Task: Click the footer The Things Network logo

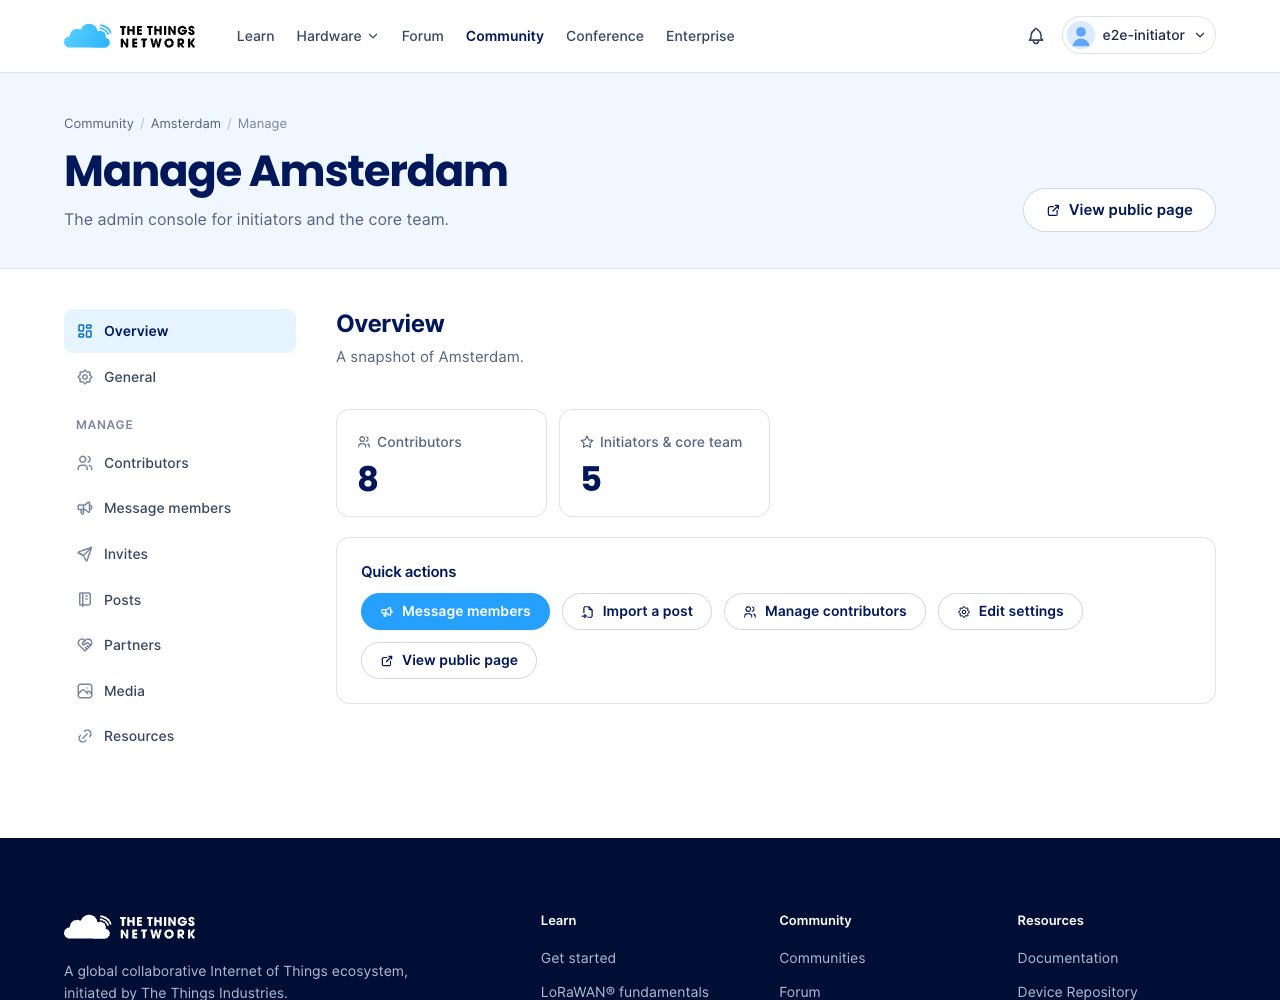Action: click(x=130, y=927)
